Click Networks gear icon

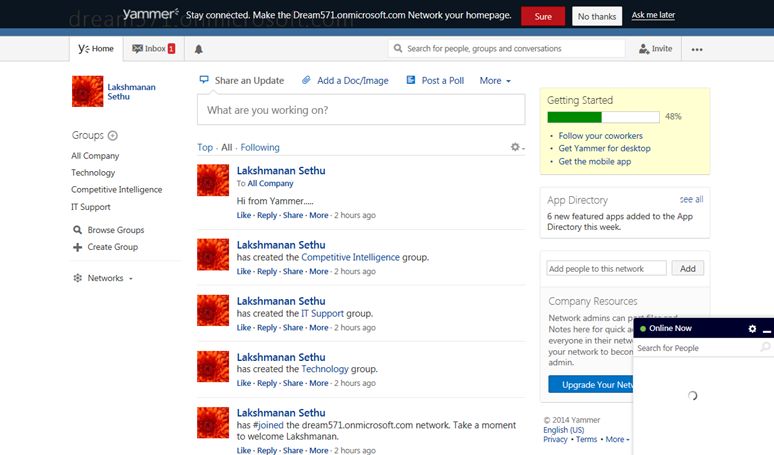click(x=77, y=278)
